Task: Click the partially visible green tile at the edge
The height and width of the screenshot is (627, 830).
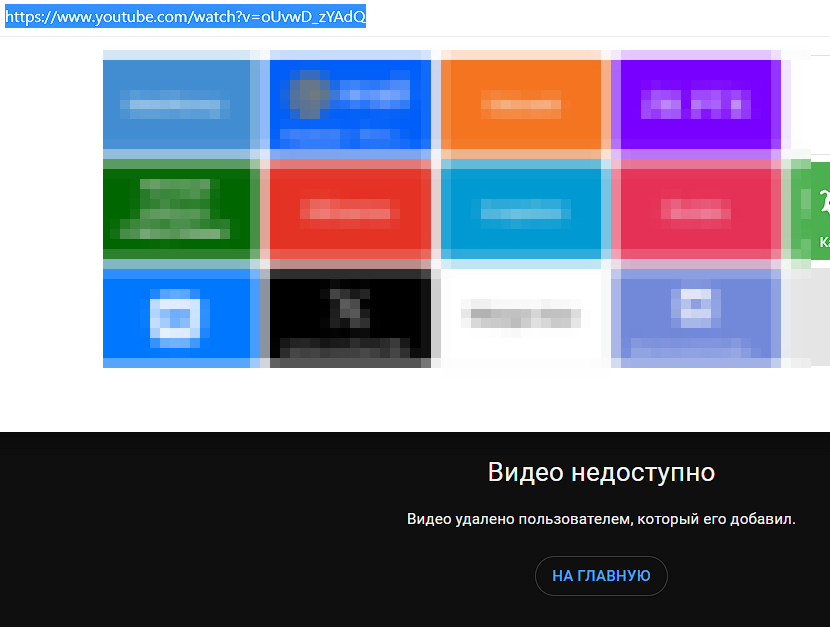Action: coord(812,212)
